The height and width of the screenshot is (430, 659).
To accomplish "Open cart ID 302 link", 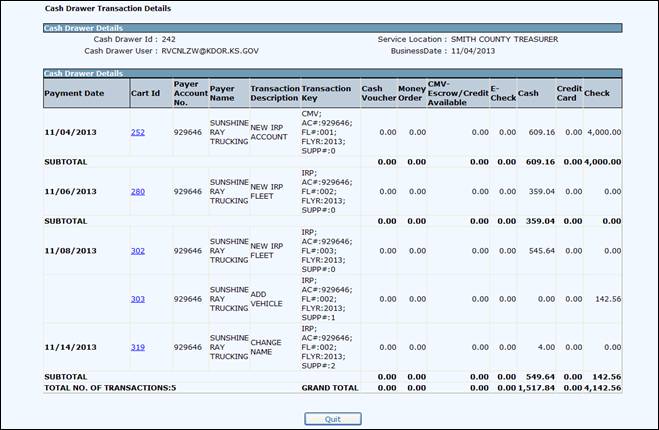I will [x=137, y=250].
